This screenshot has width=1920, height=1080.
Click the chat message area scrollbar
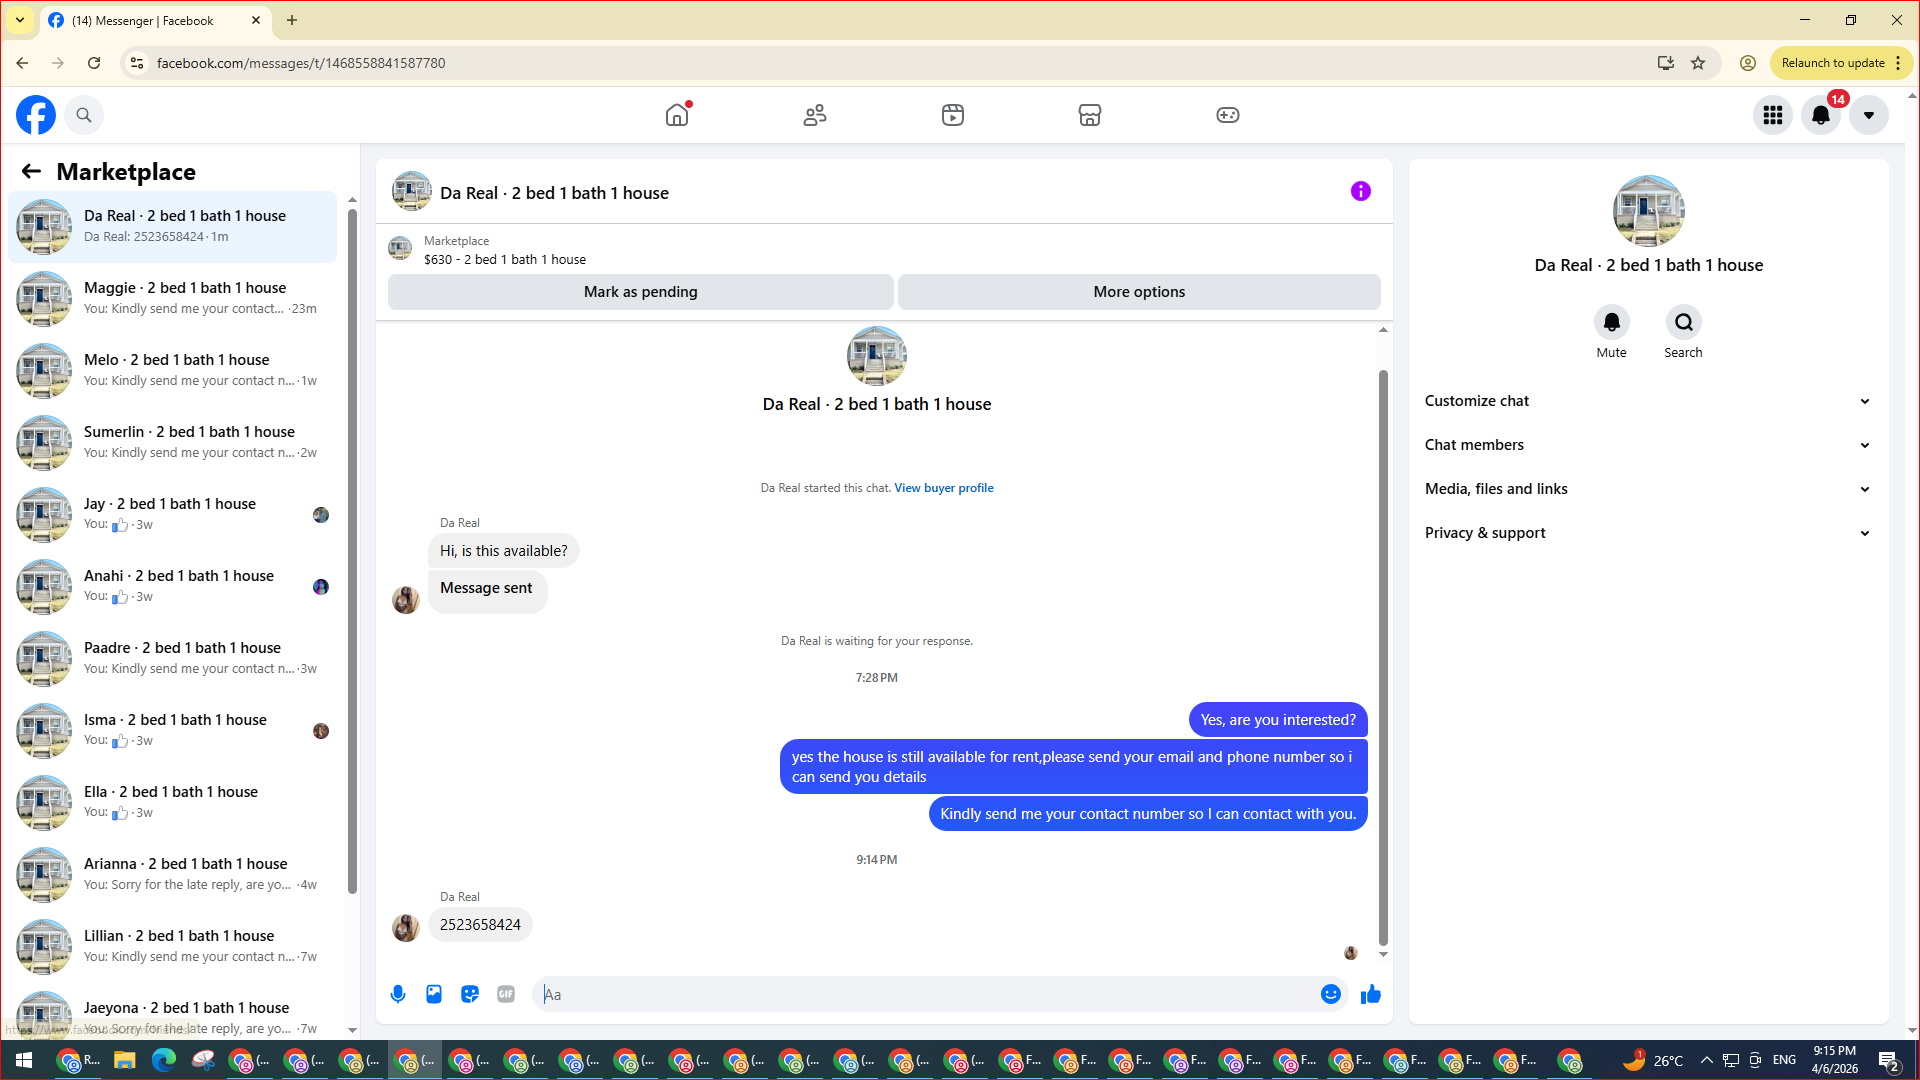[x=1383, y=657]
